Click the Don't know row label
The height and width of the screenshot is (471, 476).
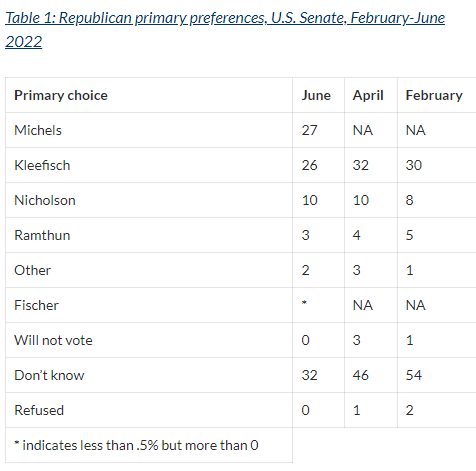click(x=49, y=375)
